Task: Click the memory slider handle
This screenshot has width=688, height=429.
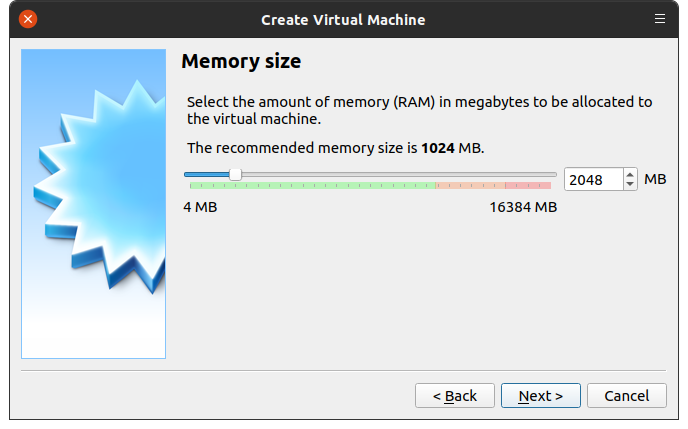Action: [x=235, y=174]
